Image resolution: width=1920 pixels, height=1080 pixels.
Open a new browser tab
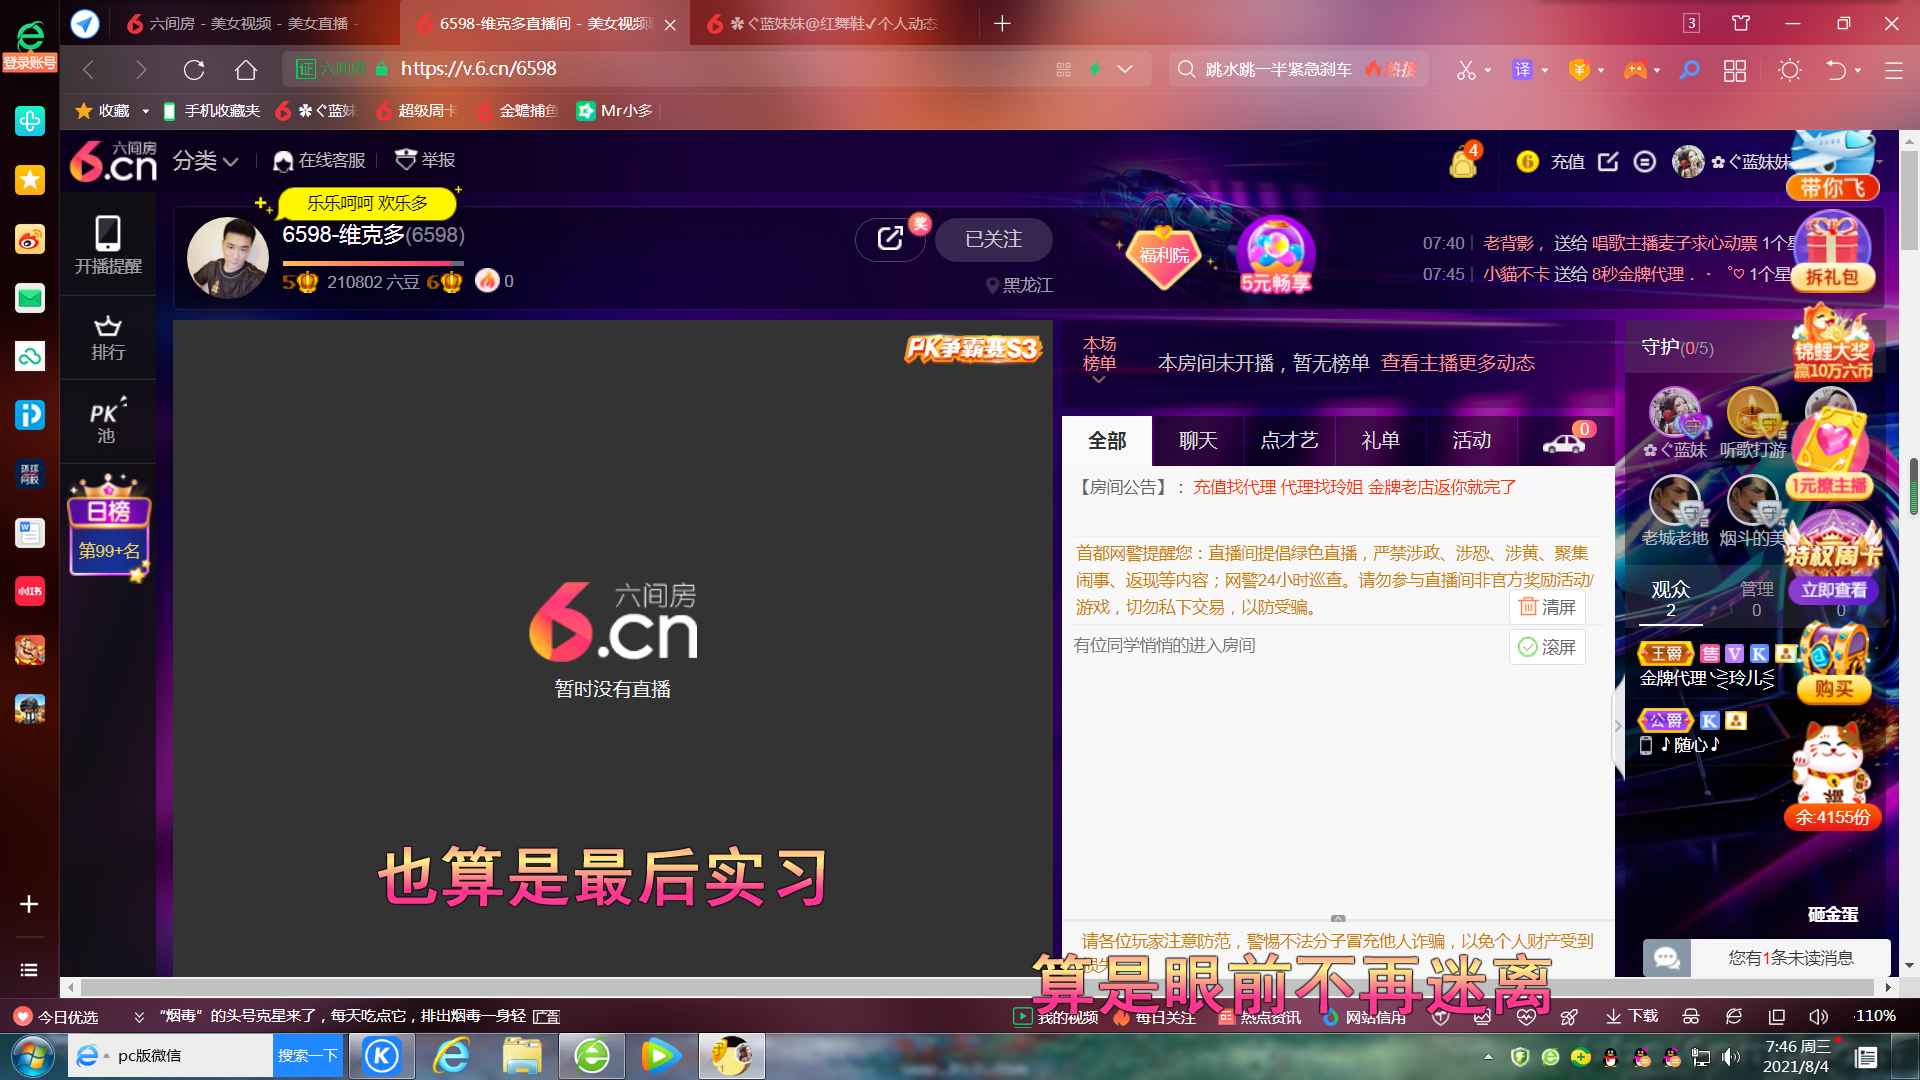click(x=1002, y=23)
